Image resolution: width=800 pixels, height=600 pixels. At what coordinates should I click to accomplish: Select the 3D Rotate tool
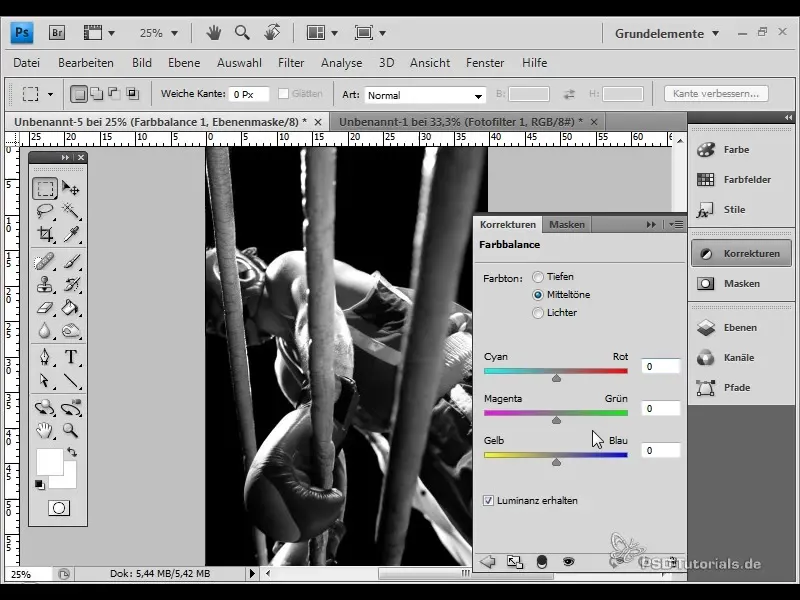click(45, 408)
